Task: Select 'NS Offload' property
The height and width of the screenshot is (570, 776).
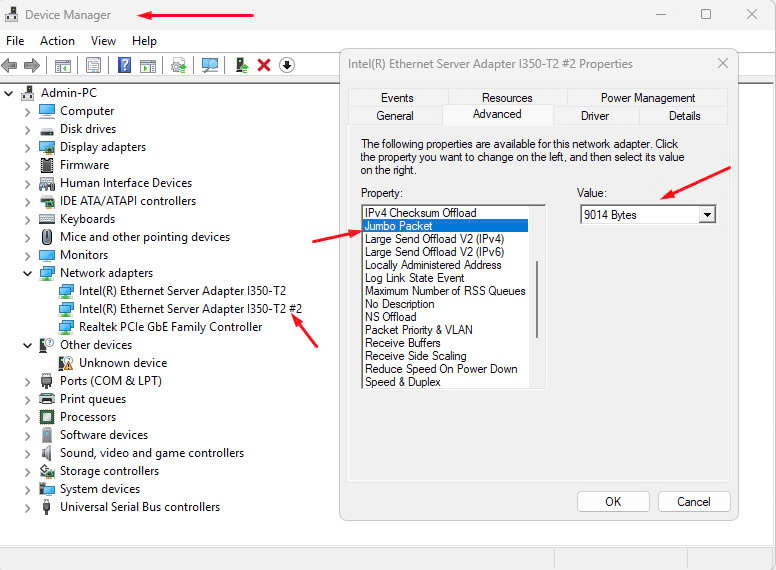Action: (390, 317)
